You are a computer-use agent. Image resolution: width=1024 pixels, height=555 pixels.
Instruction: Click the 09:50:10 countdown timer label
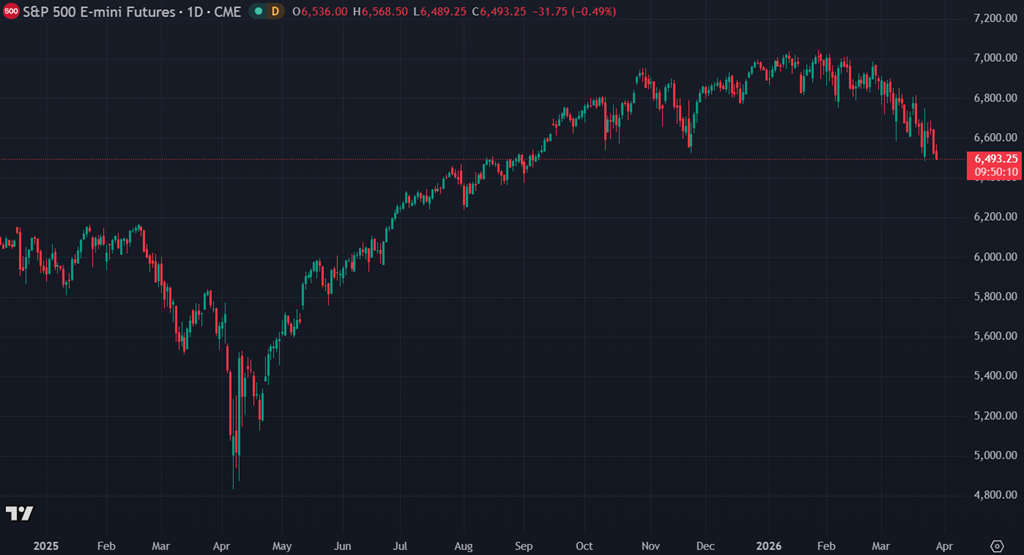point(995,171)
